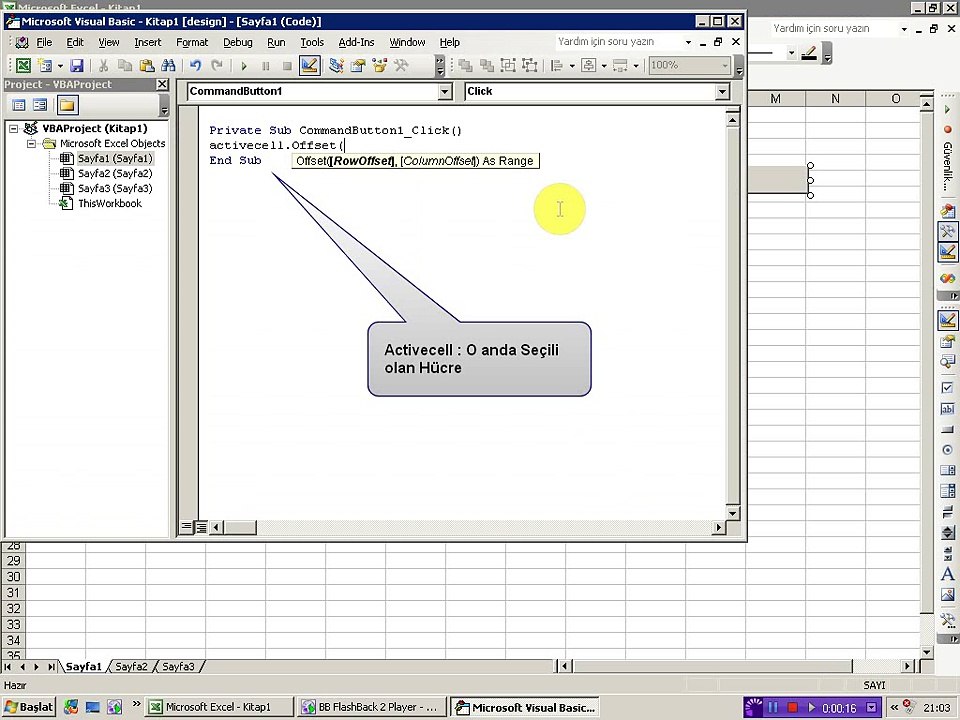The image size is (960, 720).
Task: Click the Cut scissors icon
Action: tap(103, 65)
